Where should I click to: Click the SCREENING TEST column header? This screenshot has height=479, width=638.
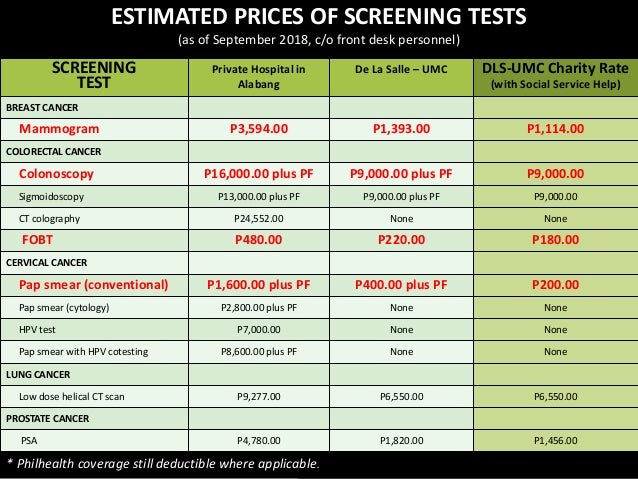(x=94, y=75)
